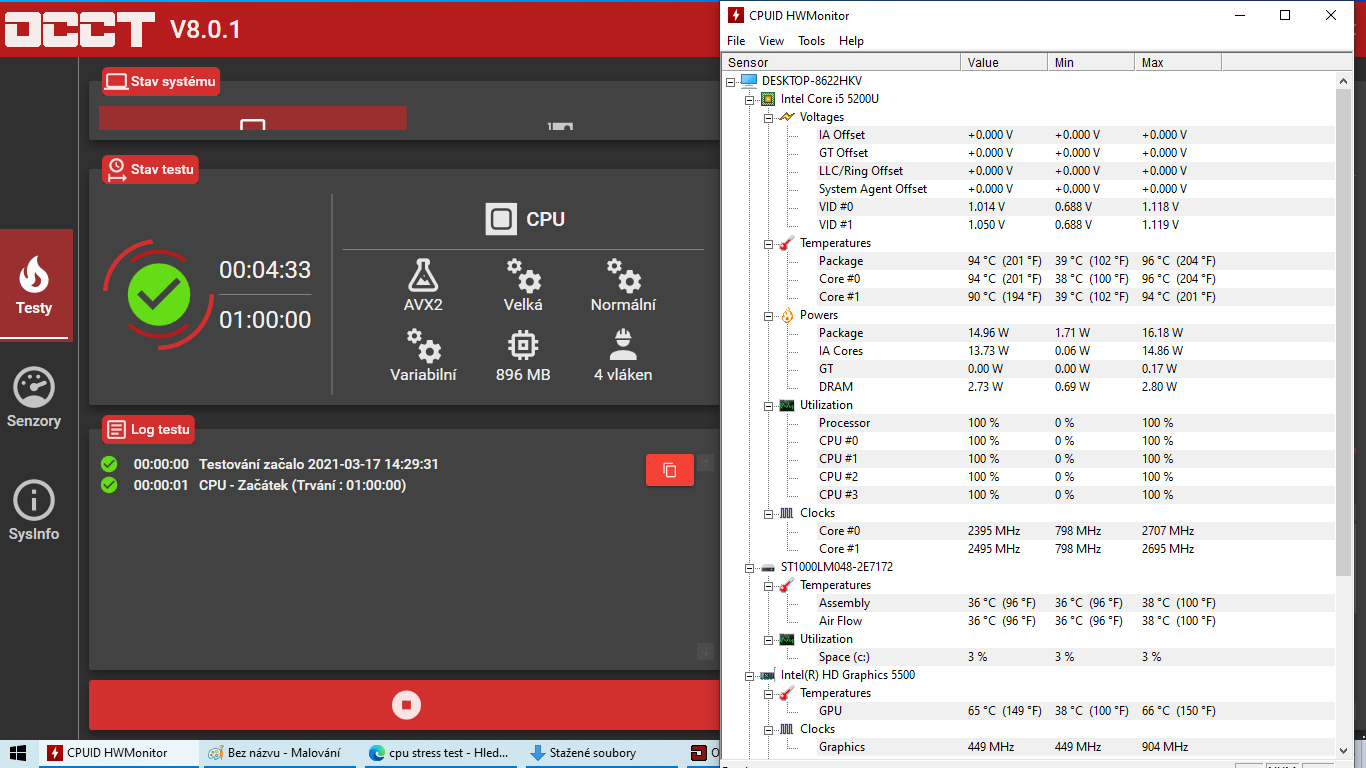Collapse the ST1000LM048-2E7172 drive node
This screenshot has height=768, width=1366.
click(x=749, y=567)
